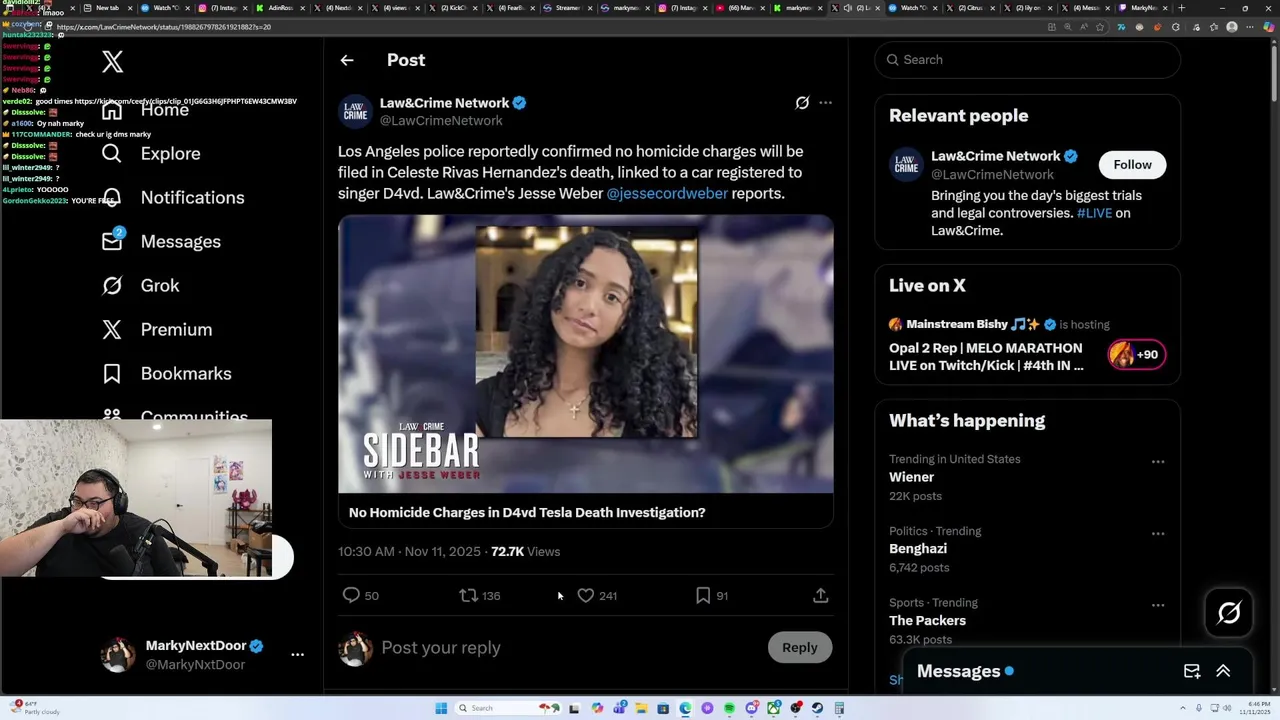Click the browser address bar URL
The height and width of the screenshot is (720, 1280).
[x=164, y=27]
